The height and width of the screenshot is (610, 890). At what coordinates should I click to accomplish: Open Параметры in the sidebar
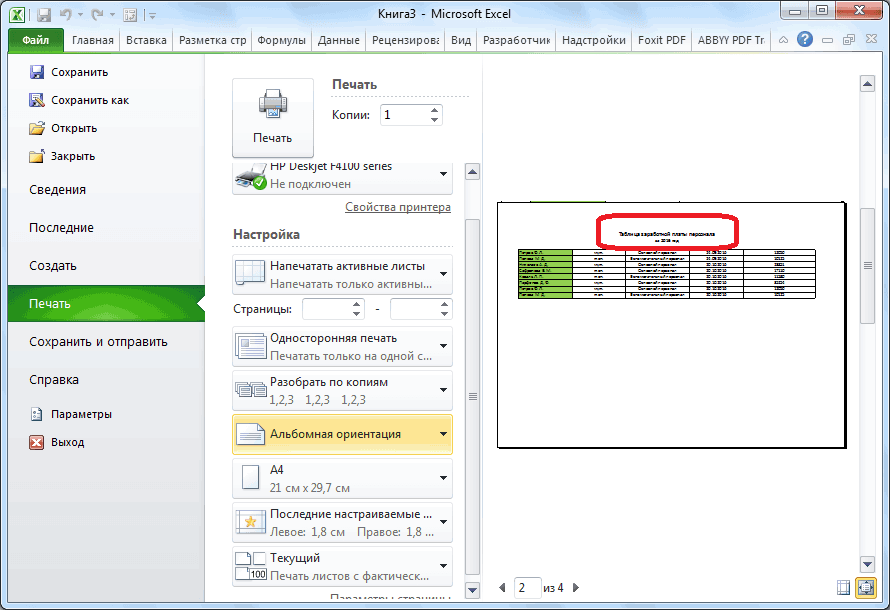[x=81, y=414]
